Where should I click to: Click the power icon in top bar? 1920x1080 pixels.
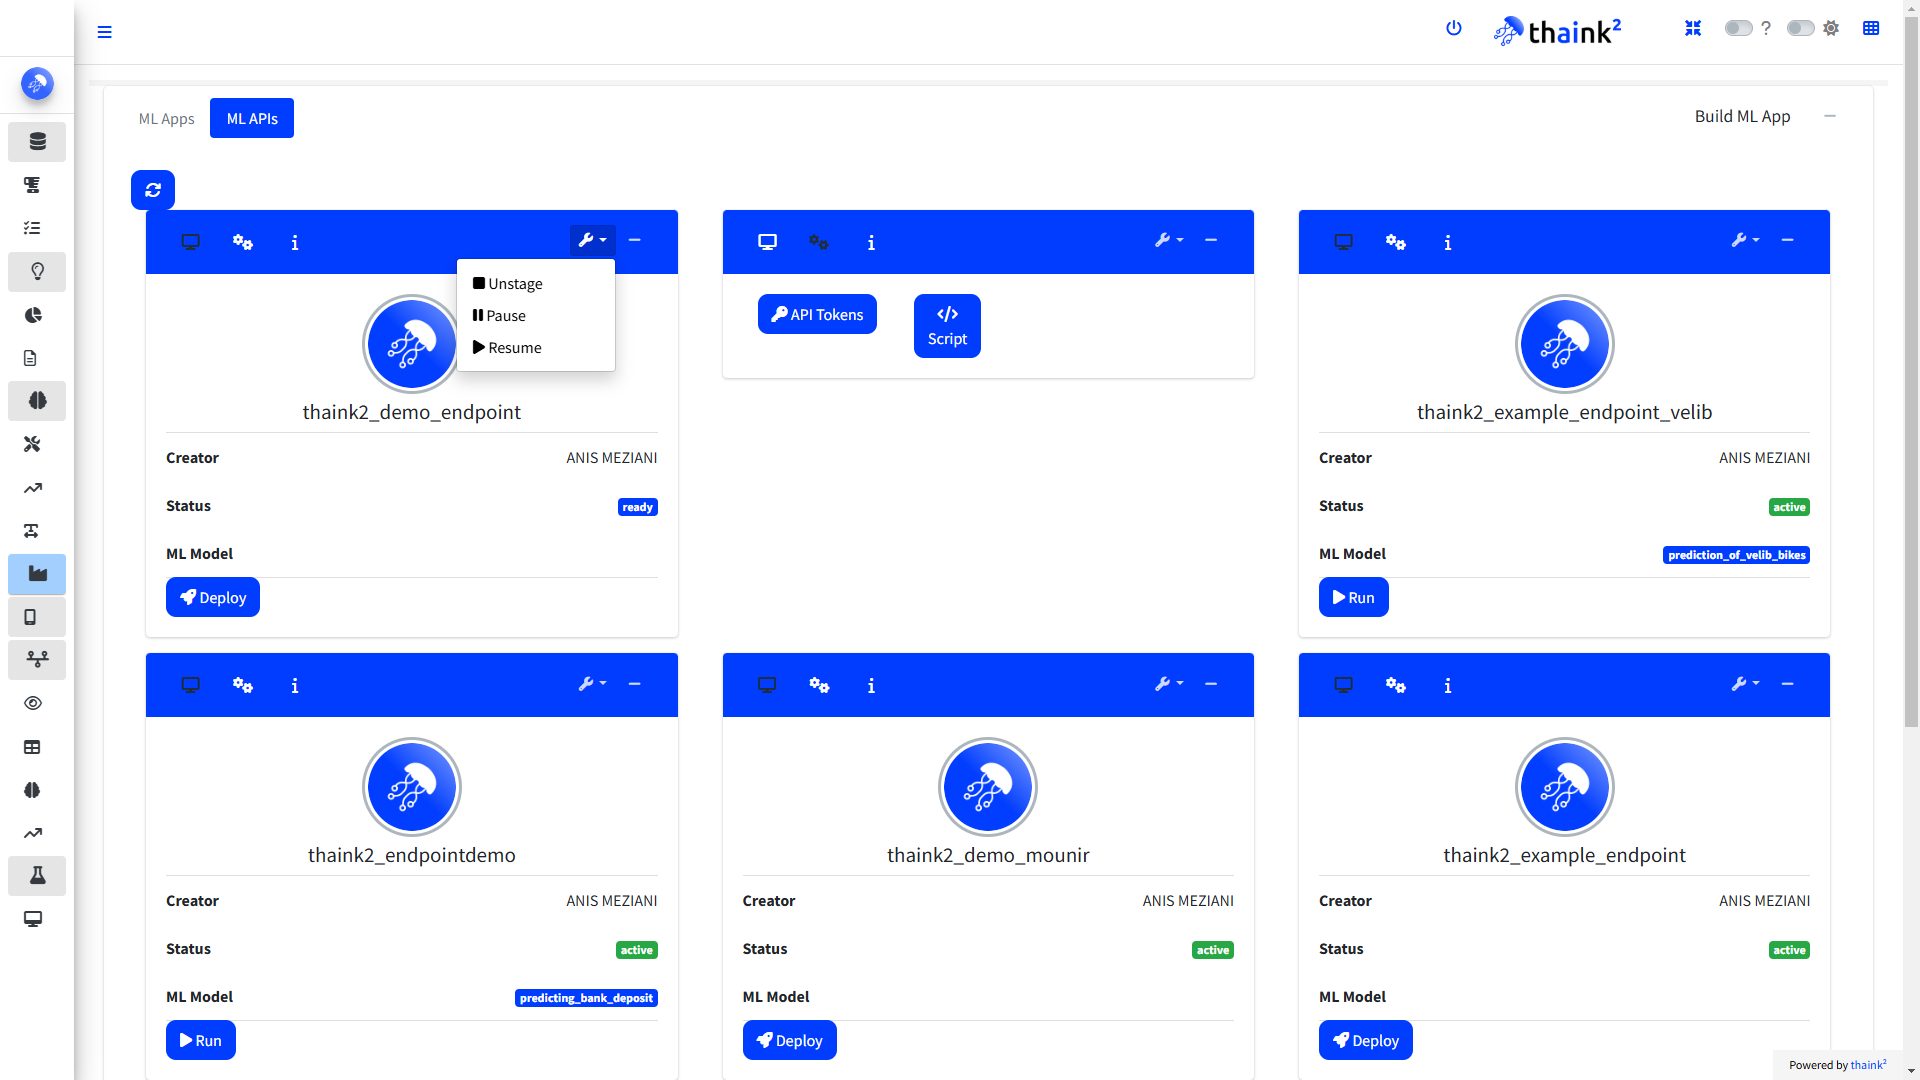1454,28
